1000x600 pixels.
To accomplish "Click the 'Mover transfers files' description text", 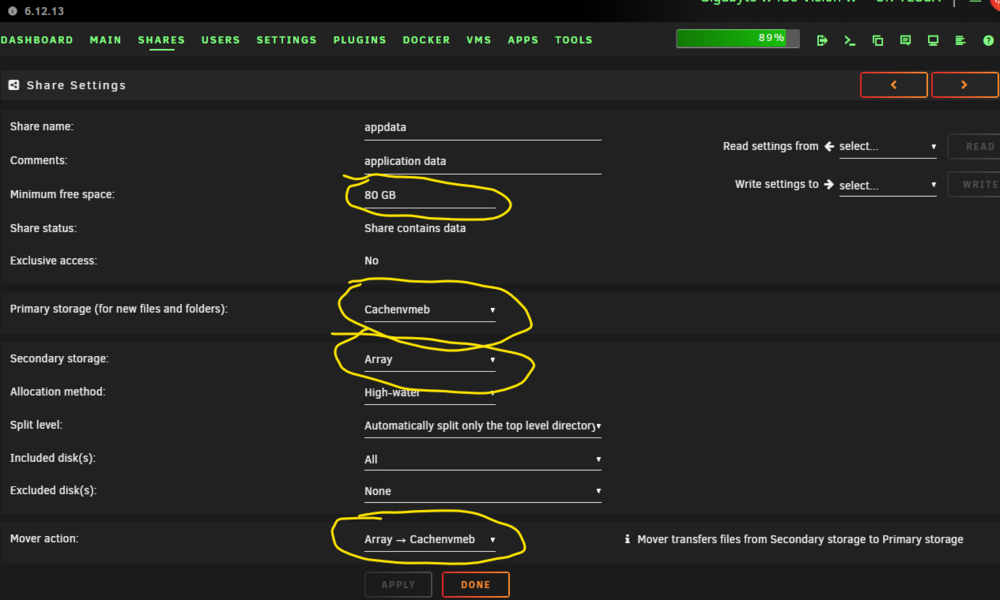I will coord(800,539).
